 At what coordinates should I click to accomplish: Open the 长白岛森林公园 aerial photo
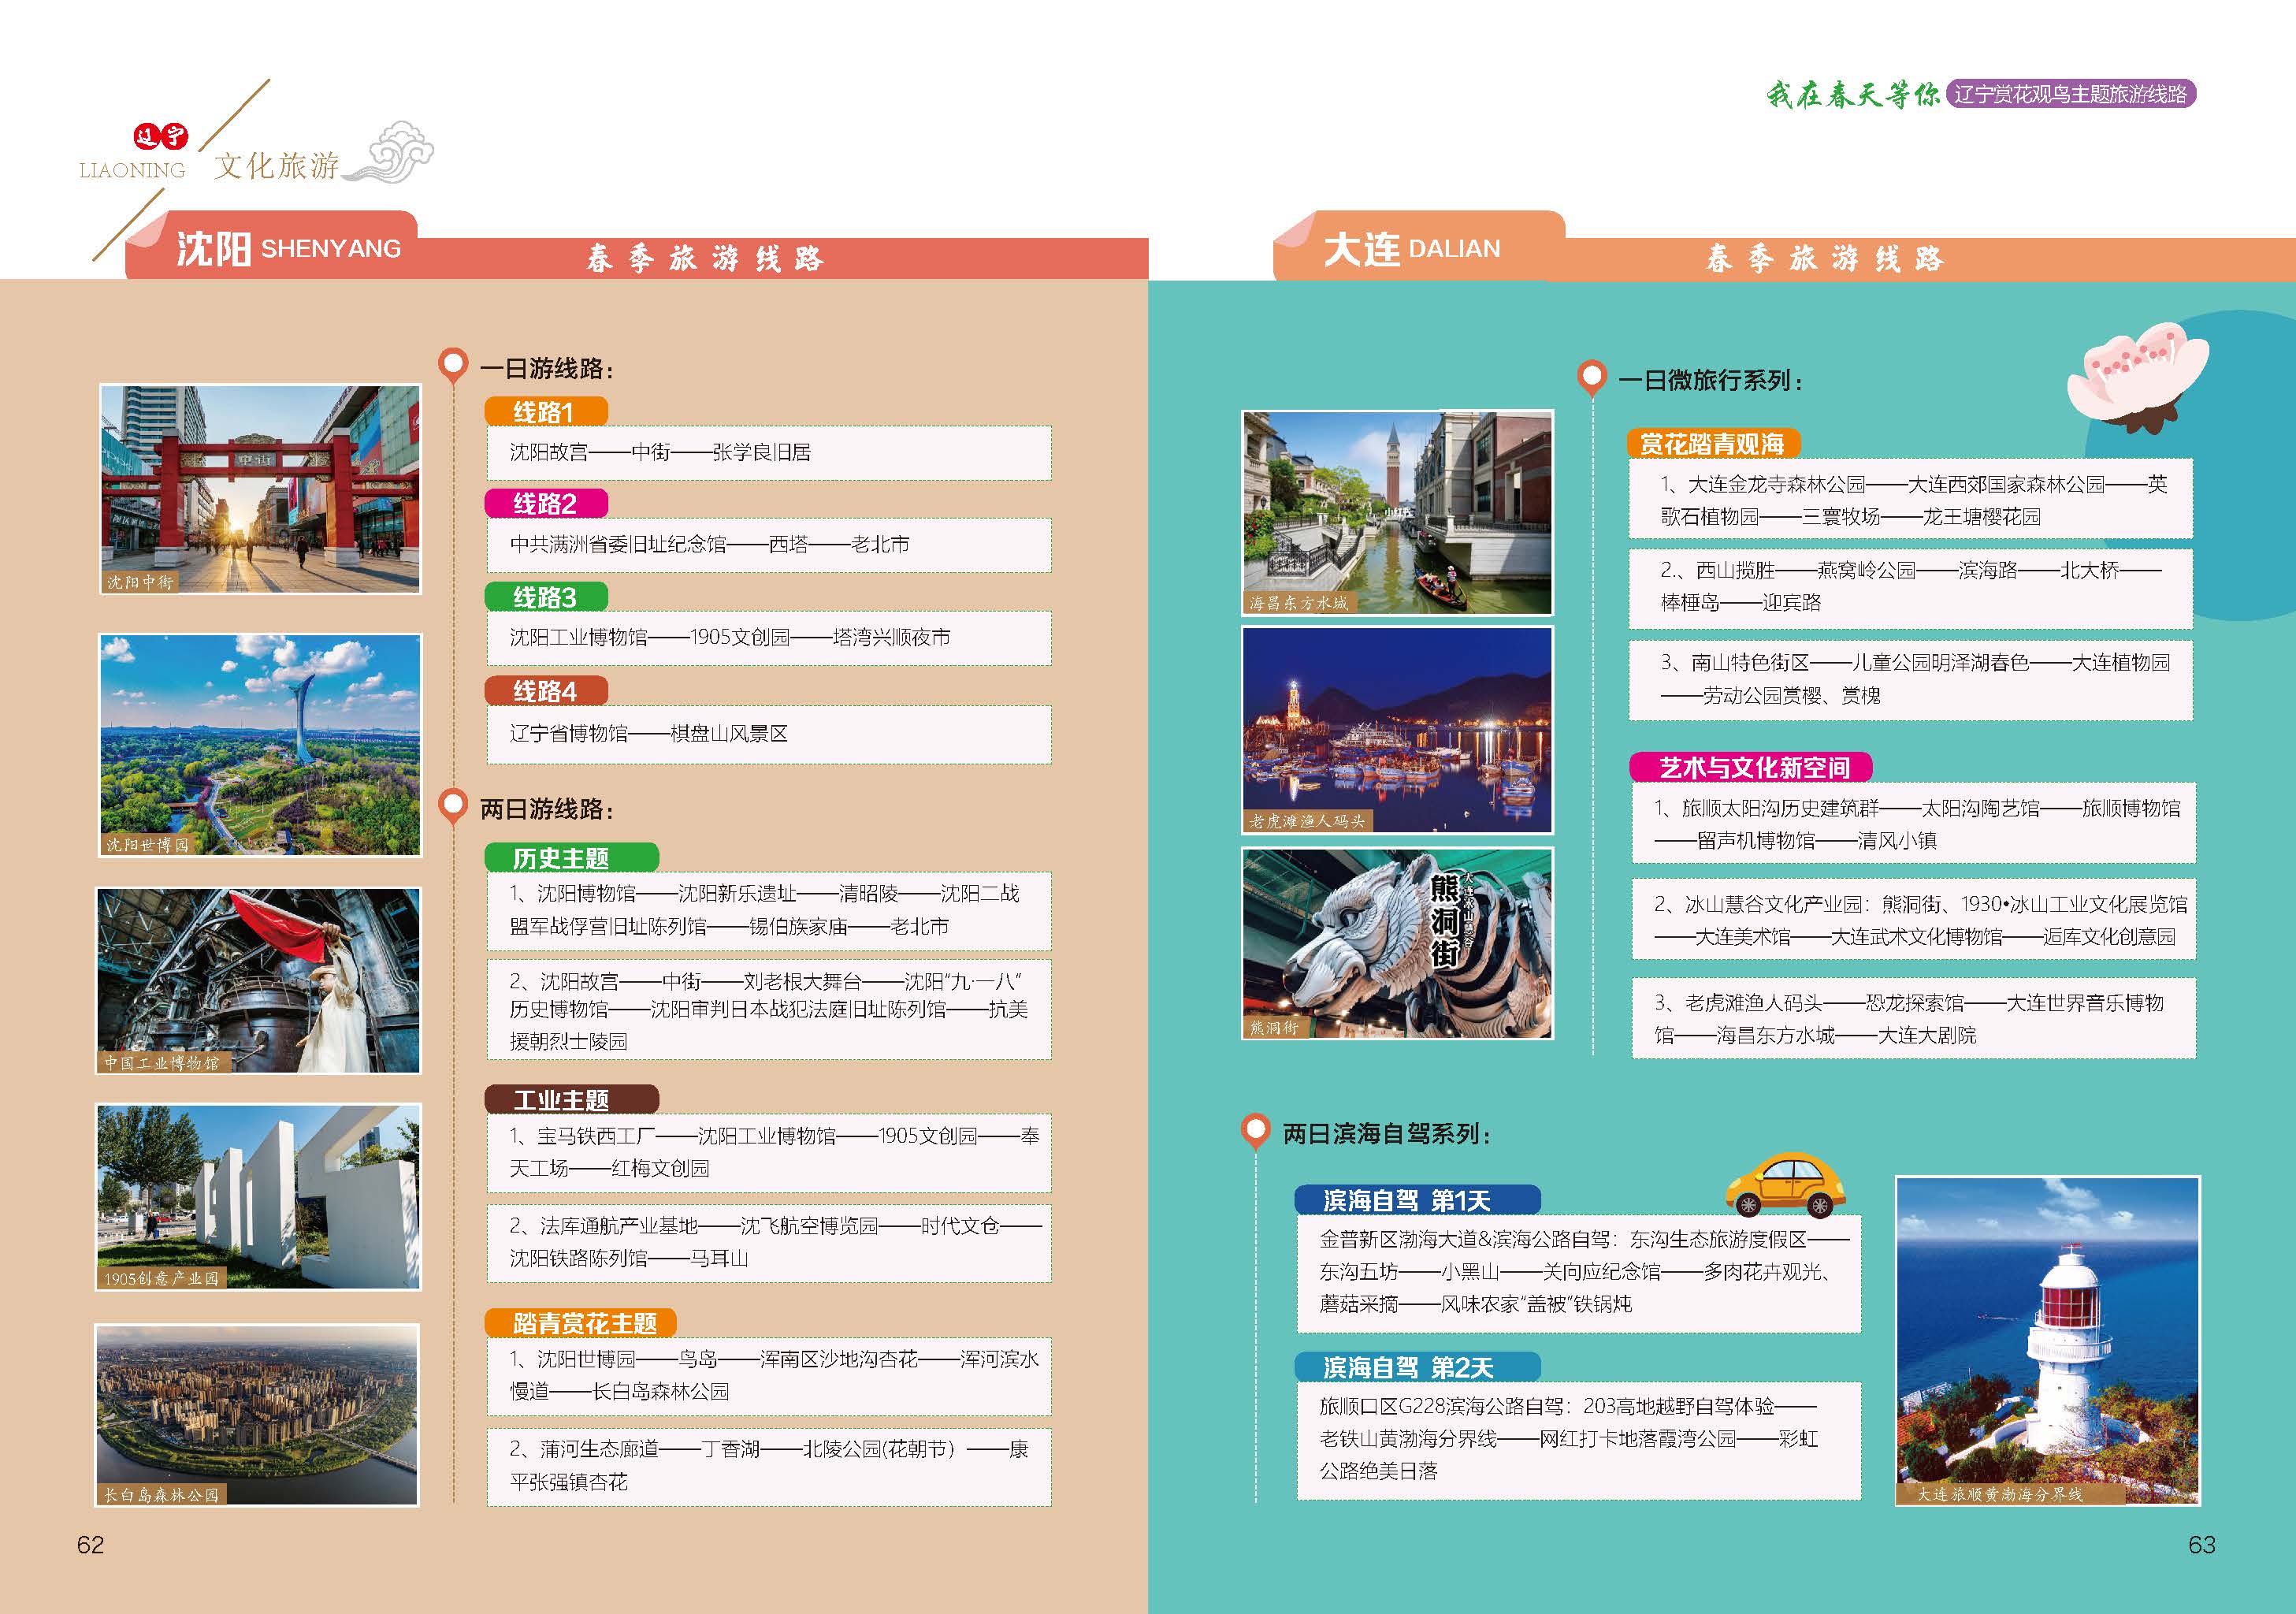(257, 1415)
